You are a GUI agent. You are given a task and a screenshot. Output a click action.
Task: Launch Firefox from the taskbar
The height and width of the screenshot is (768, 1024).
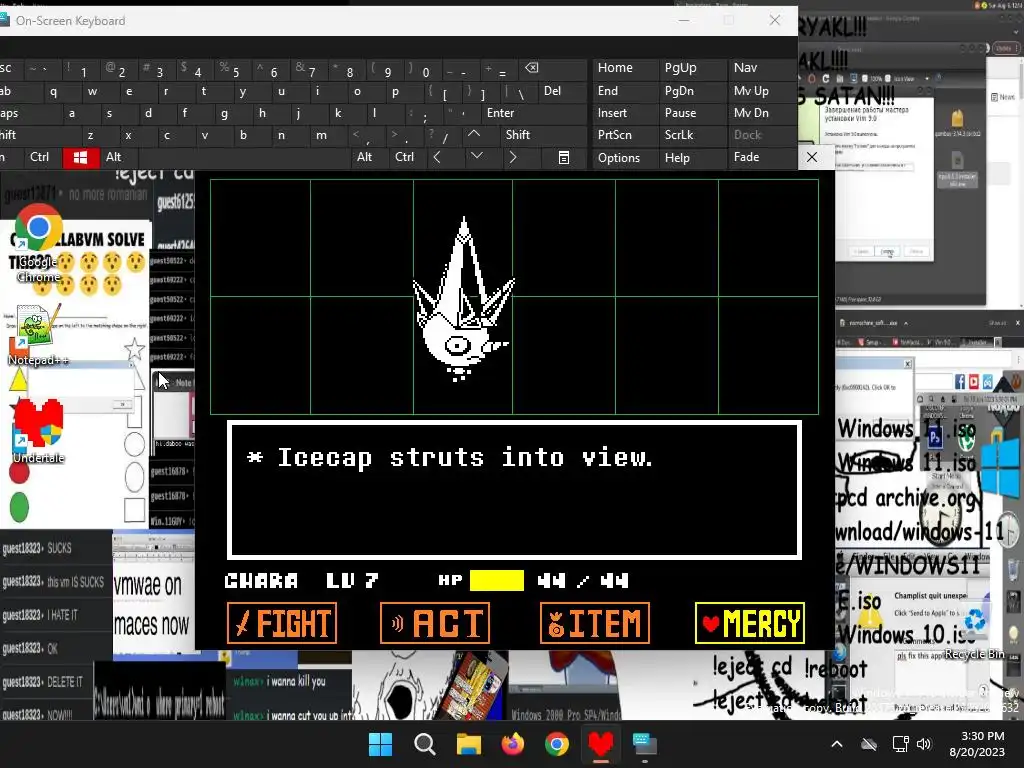513,744
